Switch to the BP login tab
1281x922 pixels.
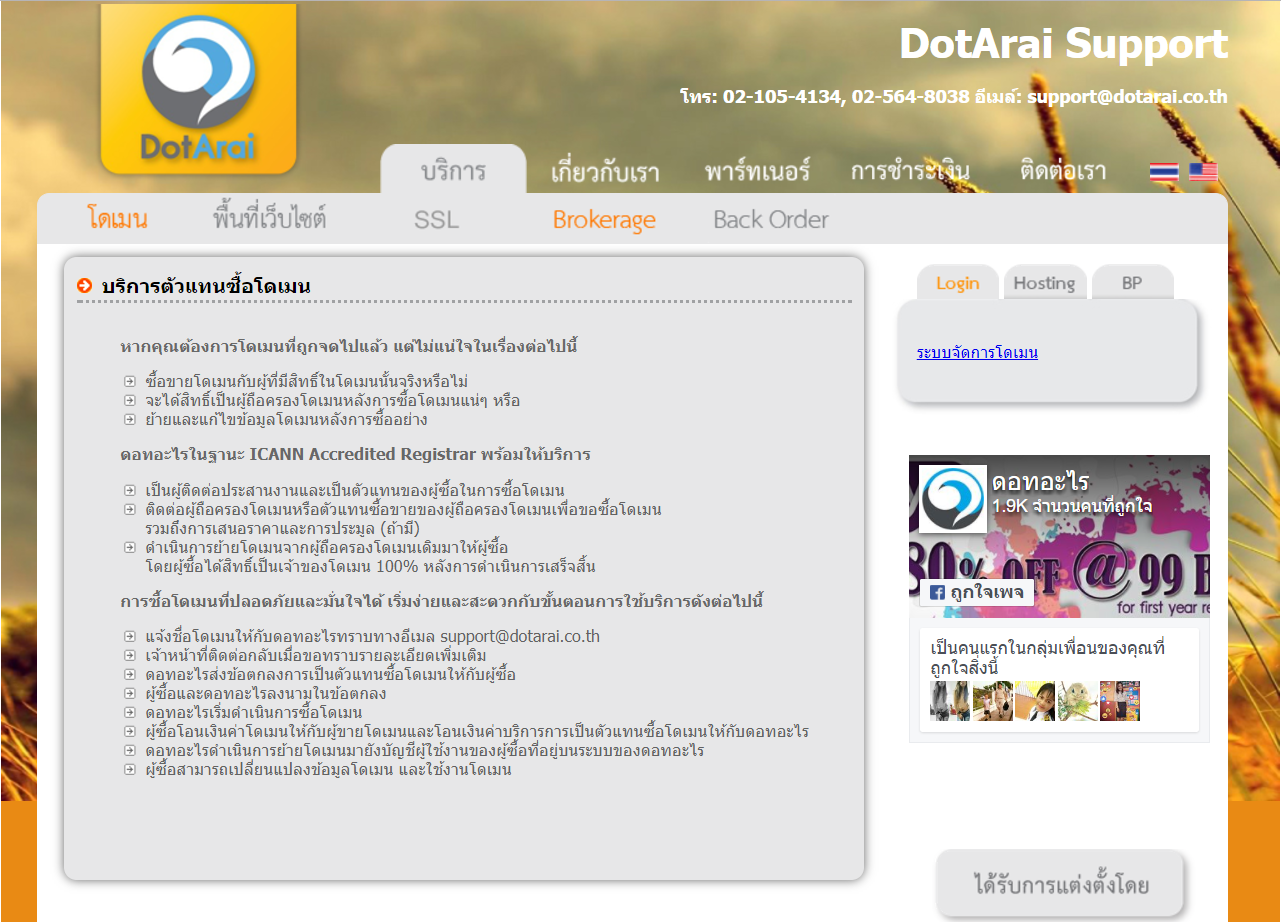(1132, 283)
